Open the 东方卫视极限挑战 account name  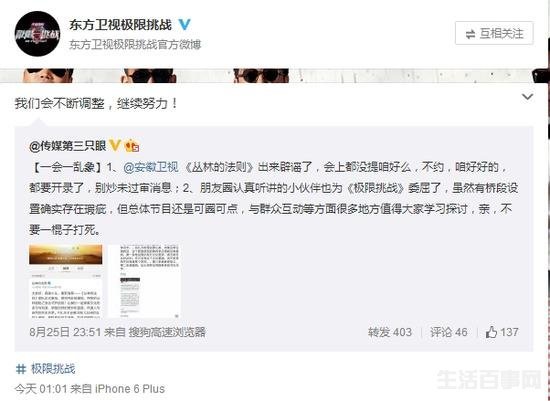click(120, 25)
